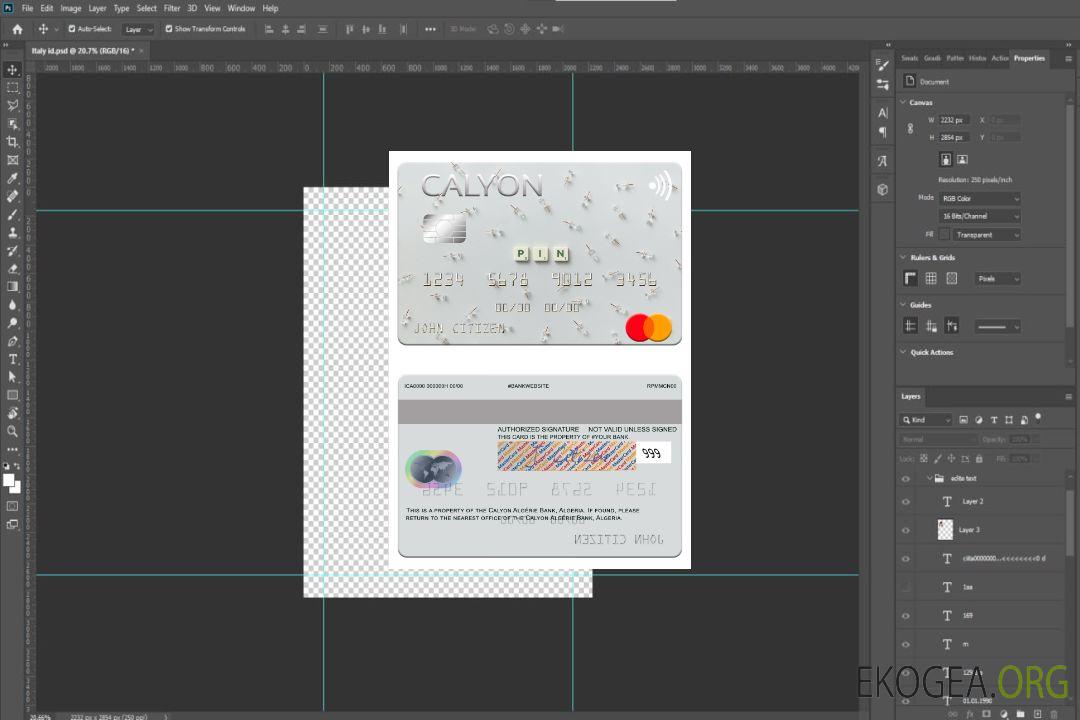This screenshot has width=1080, height=720.
Task: Select the Move tool in the toolbox
Action: (x=13, y=70)
